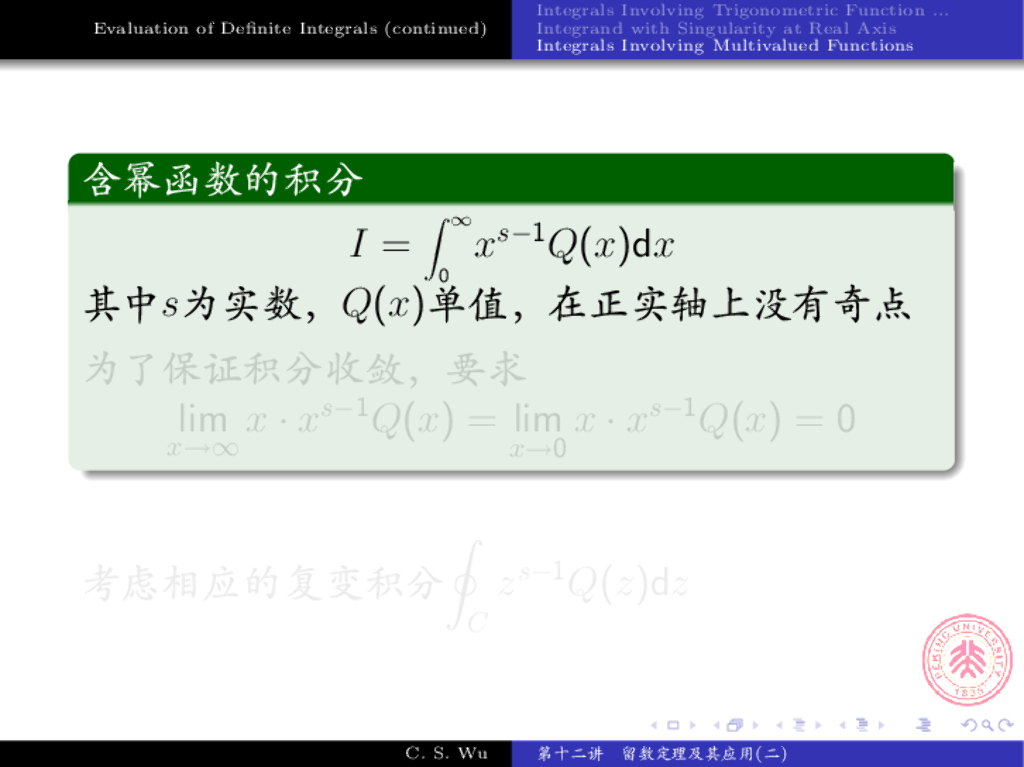Click author name 'C. S. Wu' in footer
This screenshot has width=1024, height=767.
[447, 753]
